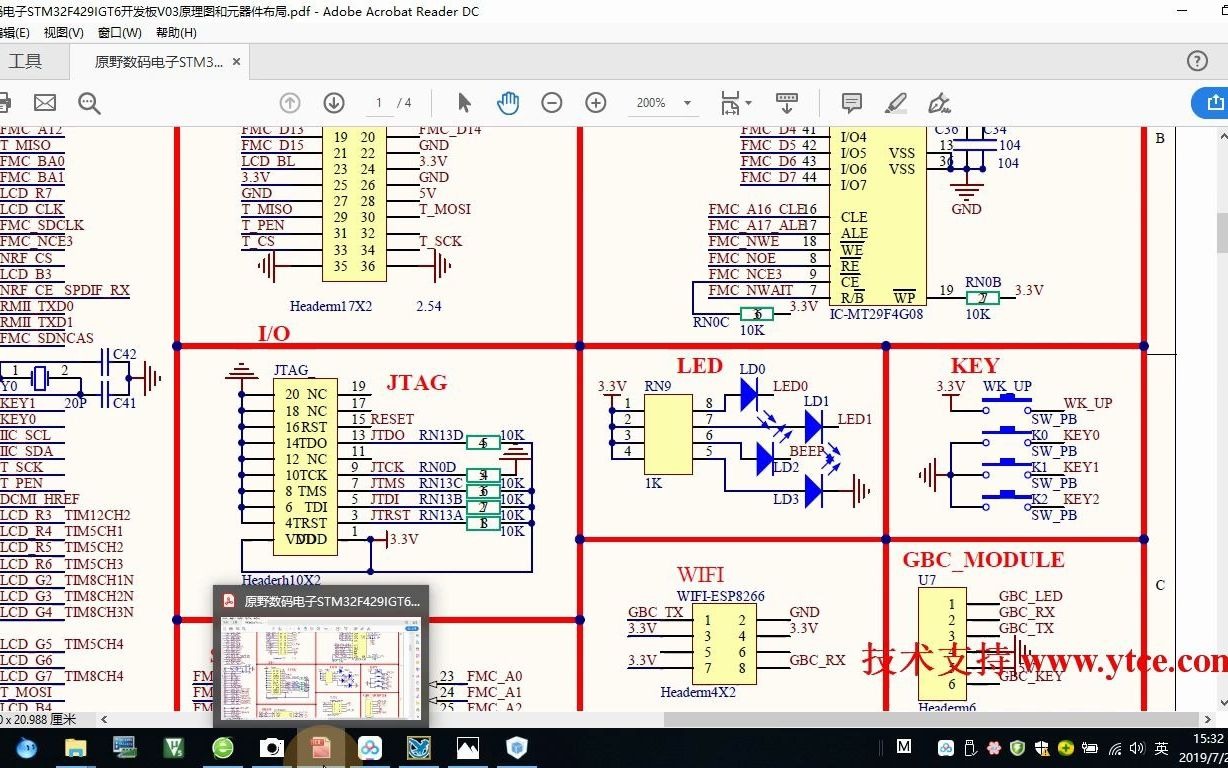
Task: Add a sticky note comment icon
Action: (851, 103)
